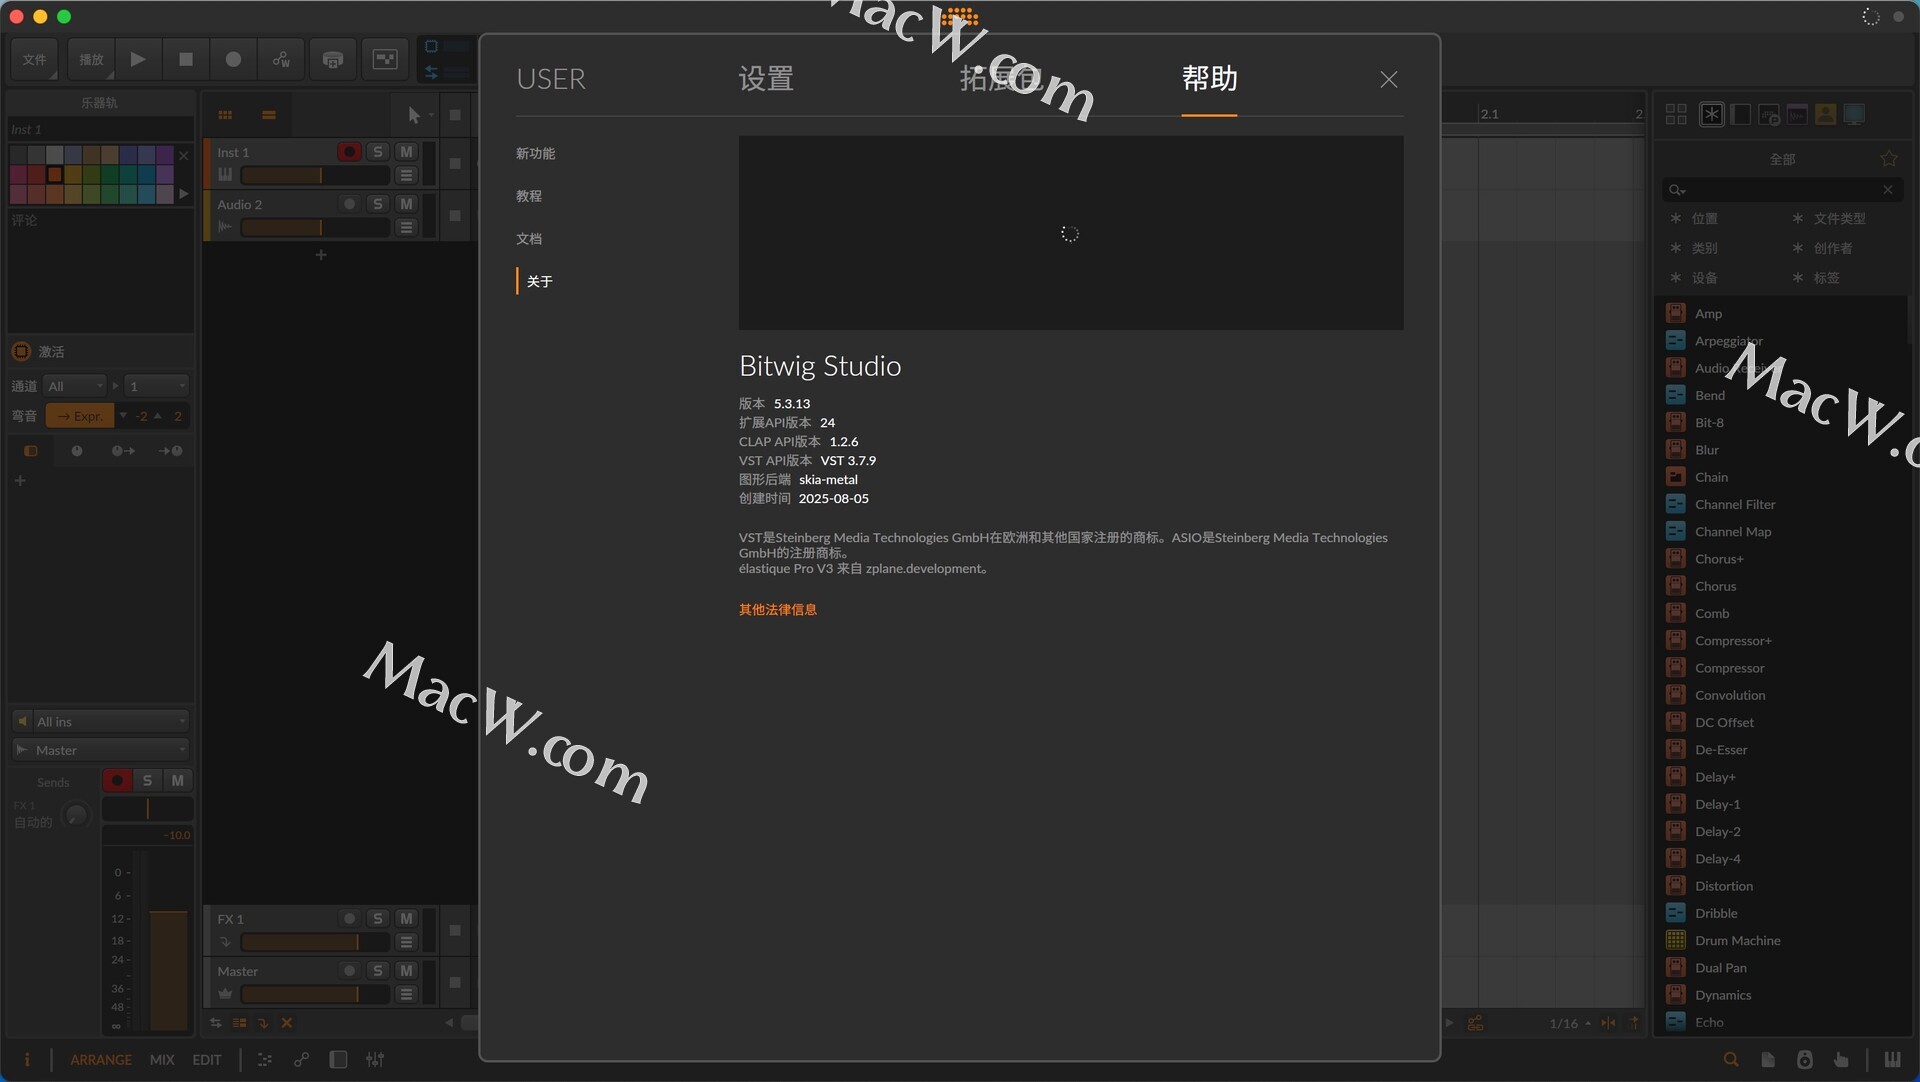This screenshot has height=1082, width=1920.
Task: Close the dashboard dialog with X
Action: tap(1389, 79)
